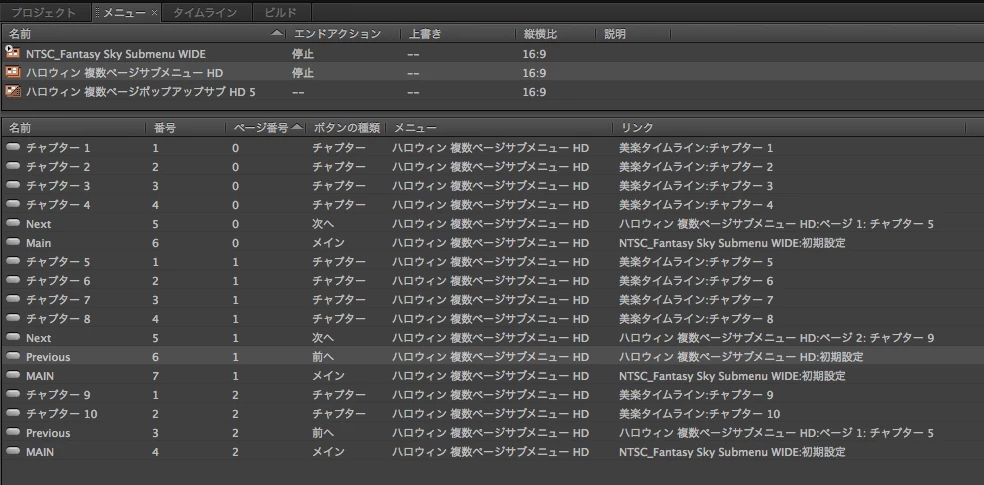This screenshot has width=984, height=485.
Task: Click the button icon beside チャプター 4
Action: [13, 205]
